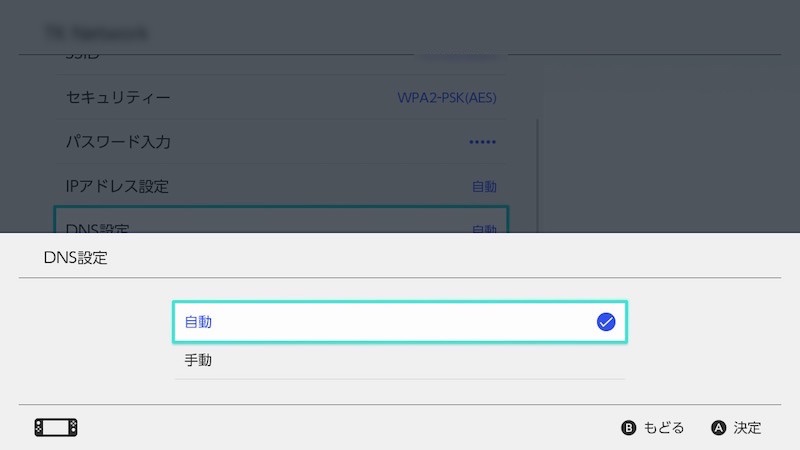Click 自動 value beside IPアドレス設定
The height and width of the screenshot is (450, 800).
484,186
